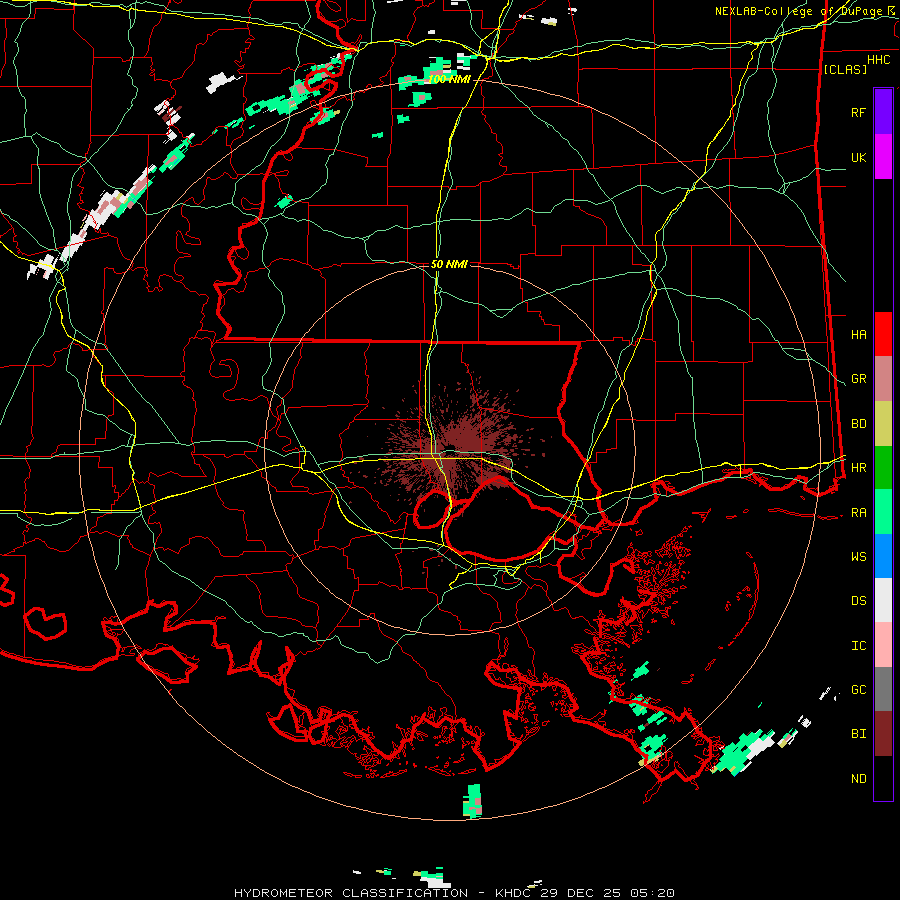Click the DS legend label
Viewport: 900px width, 900px height.
pyautogui.click(x=858, y=601)
